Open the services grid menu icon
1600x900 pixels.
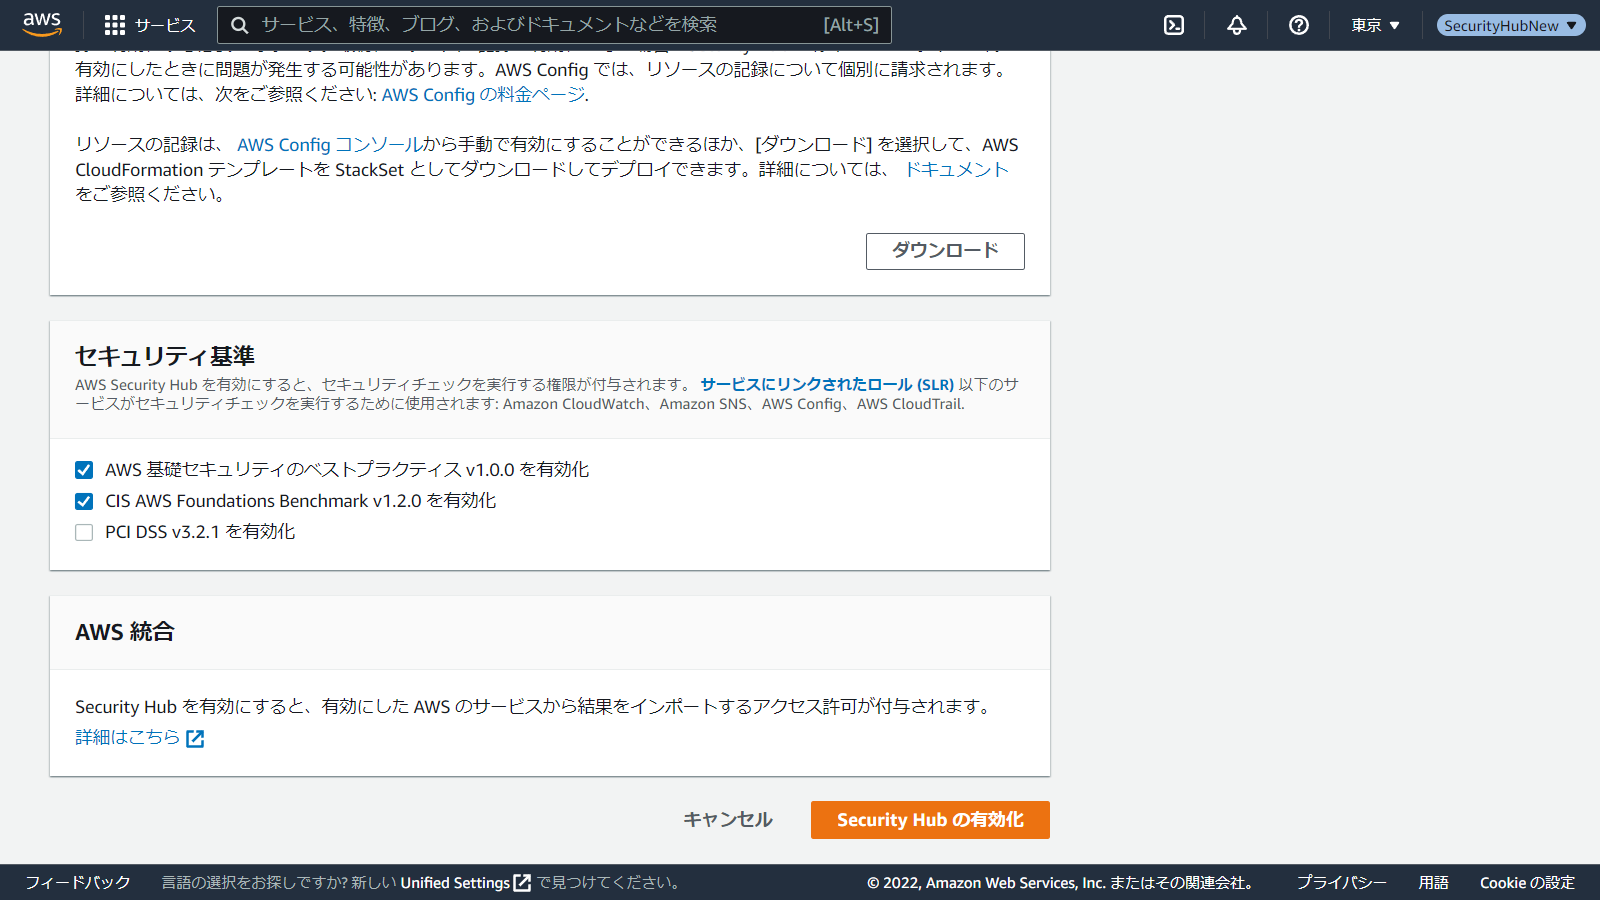pos(115,25)
